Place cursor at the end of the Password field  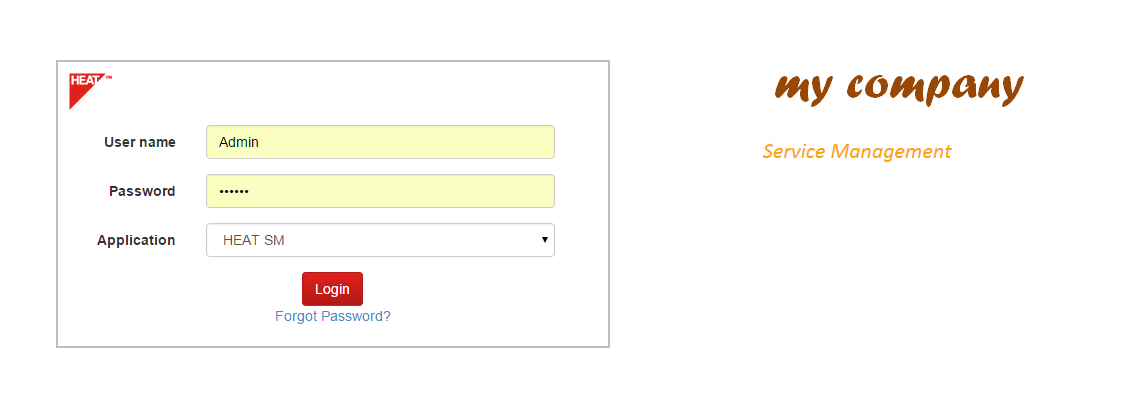(x=540, y=191)
